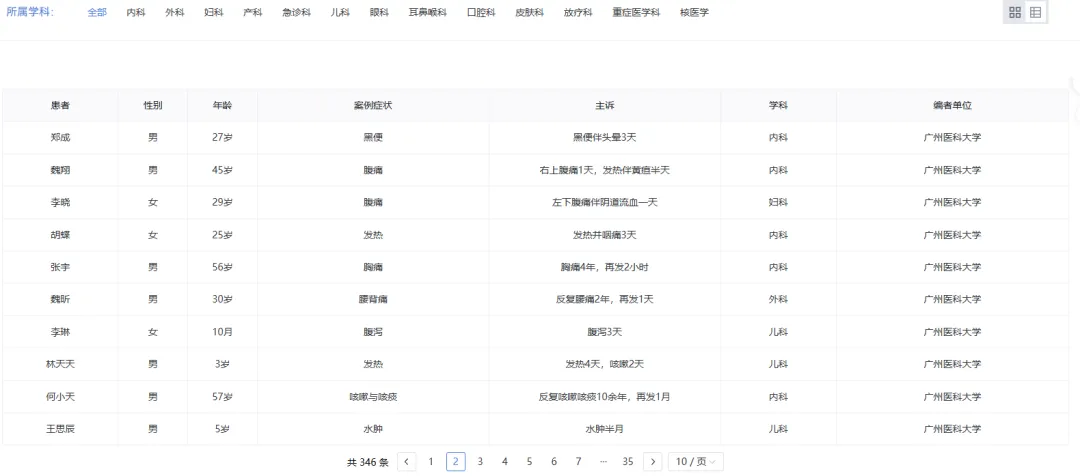Click symptom cell 咳嗽与咳痰
1080x476 pixels.
click(373, 397)
